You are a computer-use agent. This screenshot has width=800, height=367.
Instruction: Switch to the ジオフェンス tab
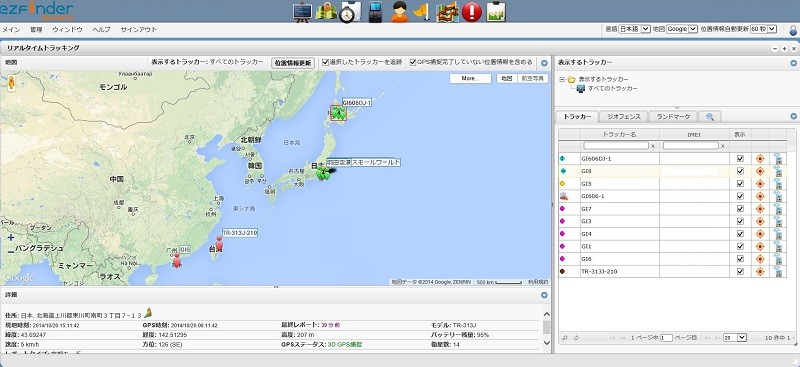tap(624, 117)
